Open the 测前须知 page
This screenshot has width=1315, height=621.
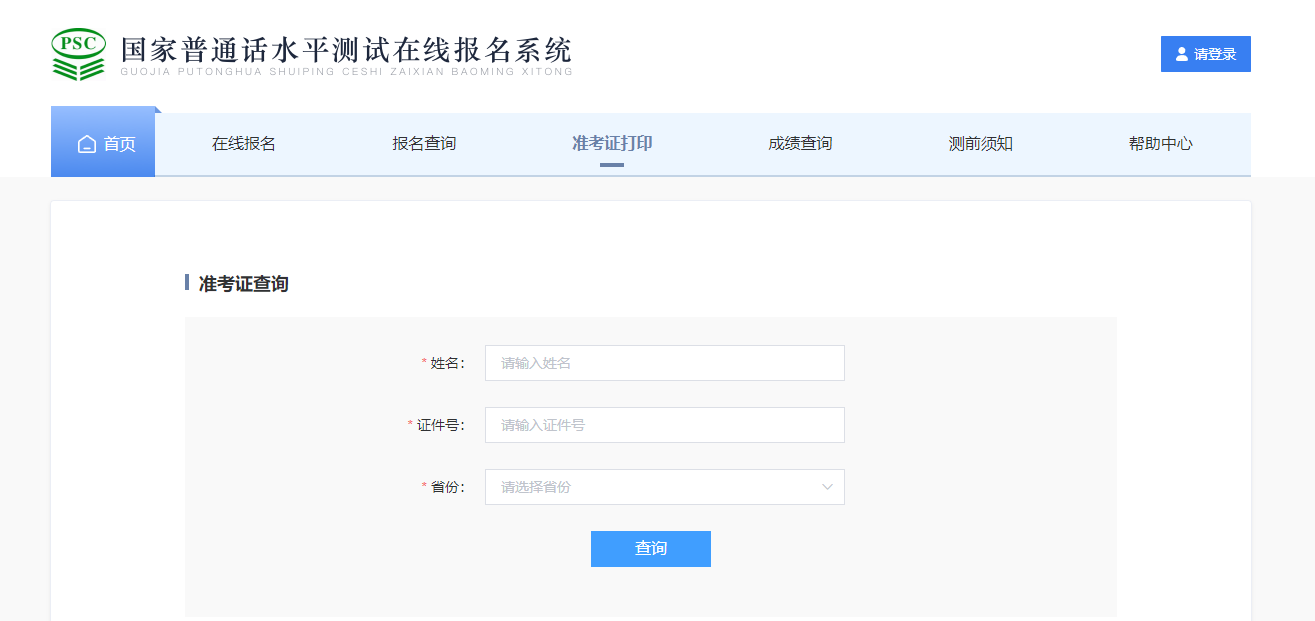[980, 143]
